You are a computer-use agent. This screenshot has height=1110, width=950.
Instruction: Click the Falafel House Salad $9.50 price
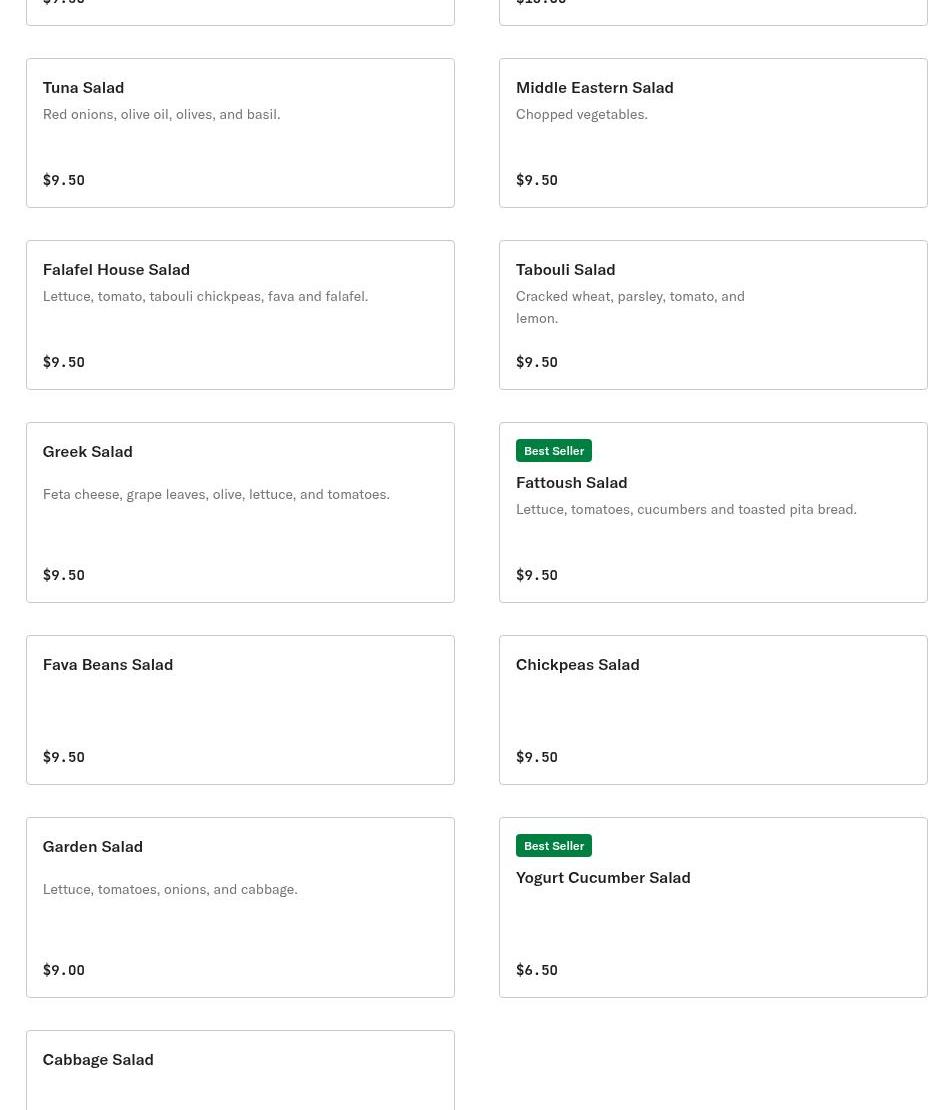click(x=64, y=362)
